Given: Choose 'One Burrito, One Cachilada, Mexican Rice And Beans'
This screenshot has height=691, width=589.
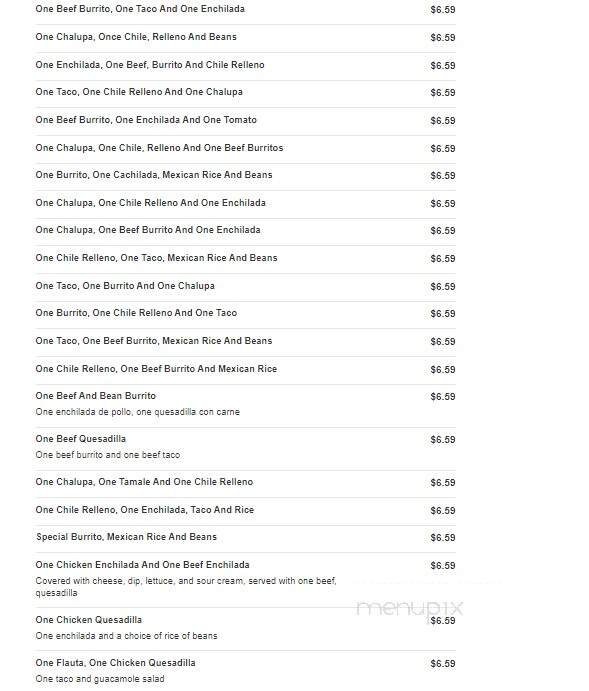Looking at the screenshot, I should point(154,175).
